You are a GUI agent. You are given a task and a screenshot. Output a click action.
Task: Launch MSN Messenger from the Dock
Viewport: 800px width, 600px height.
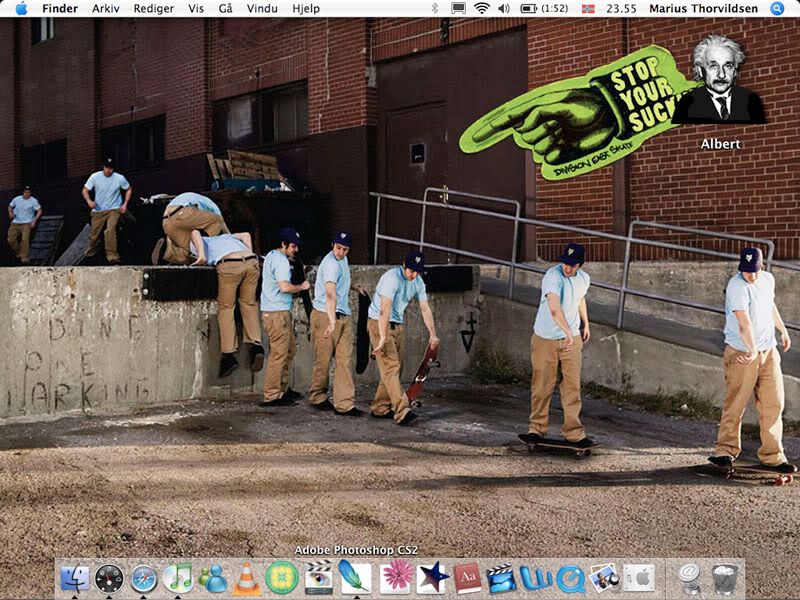pyautogui.click(x=213, y=578)
